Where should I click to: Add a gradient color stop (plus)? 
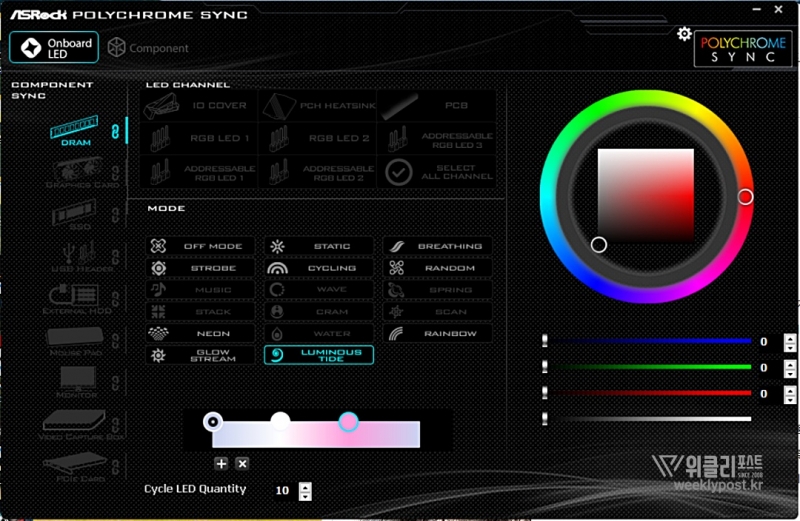221,463
